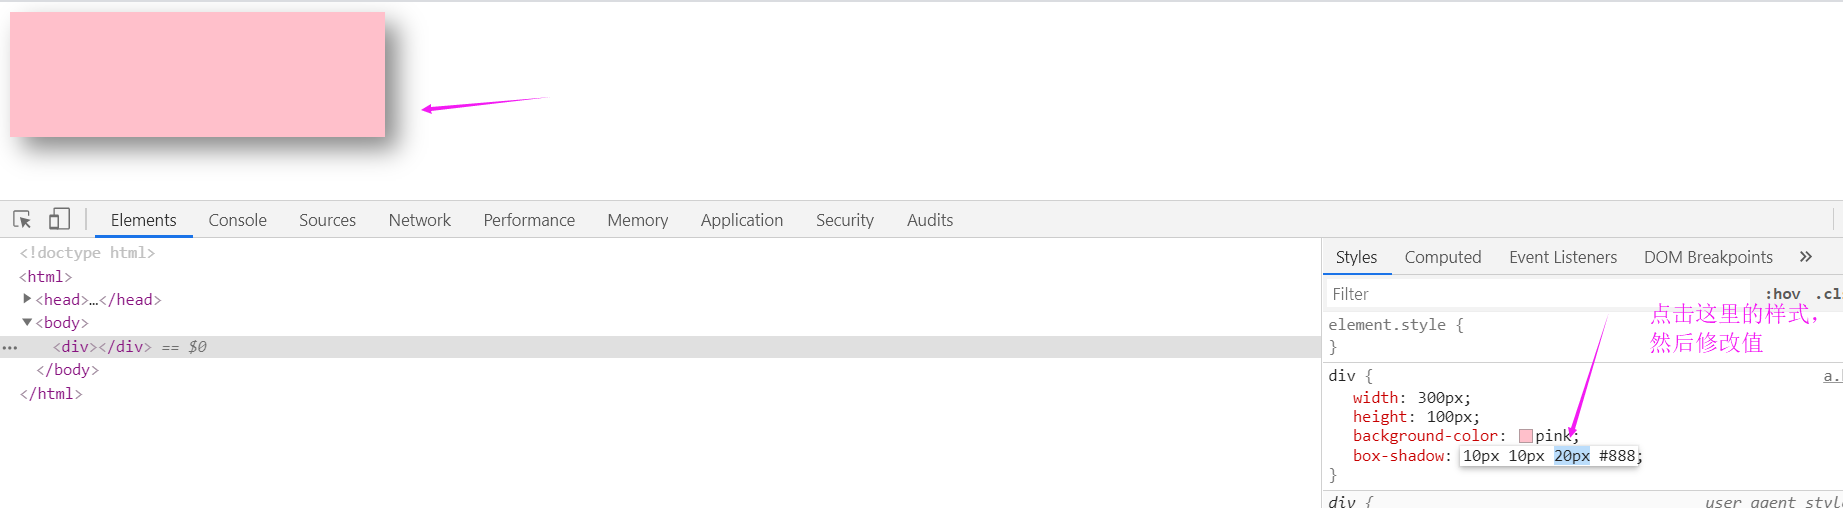Image resolution: width=1843 pixels, height=508 pixels.
Task: Open the Network tab
Action: tap(419, 220)
